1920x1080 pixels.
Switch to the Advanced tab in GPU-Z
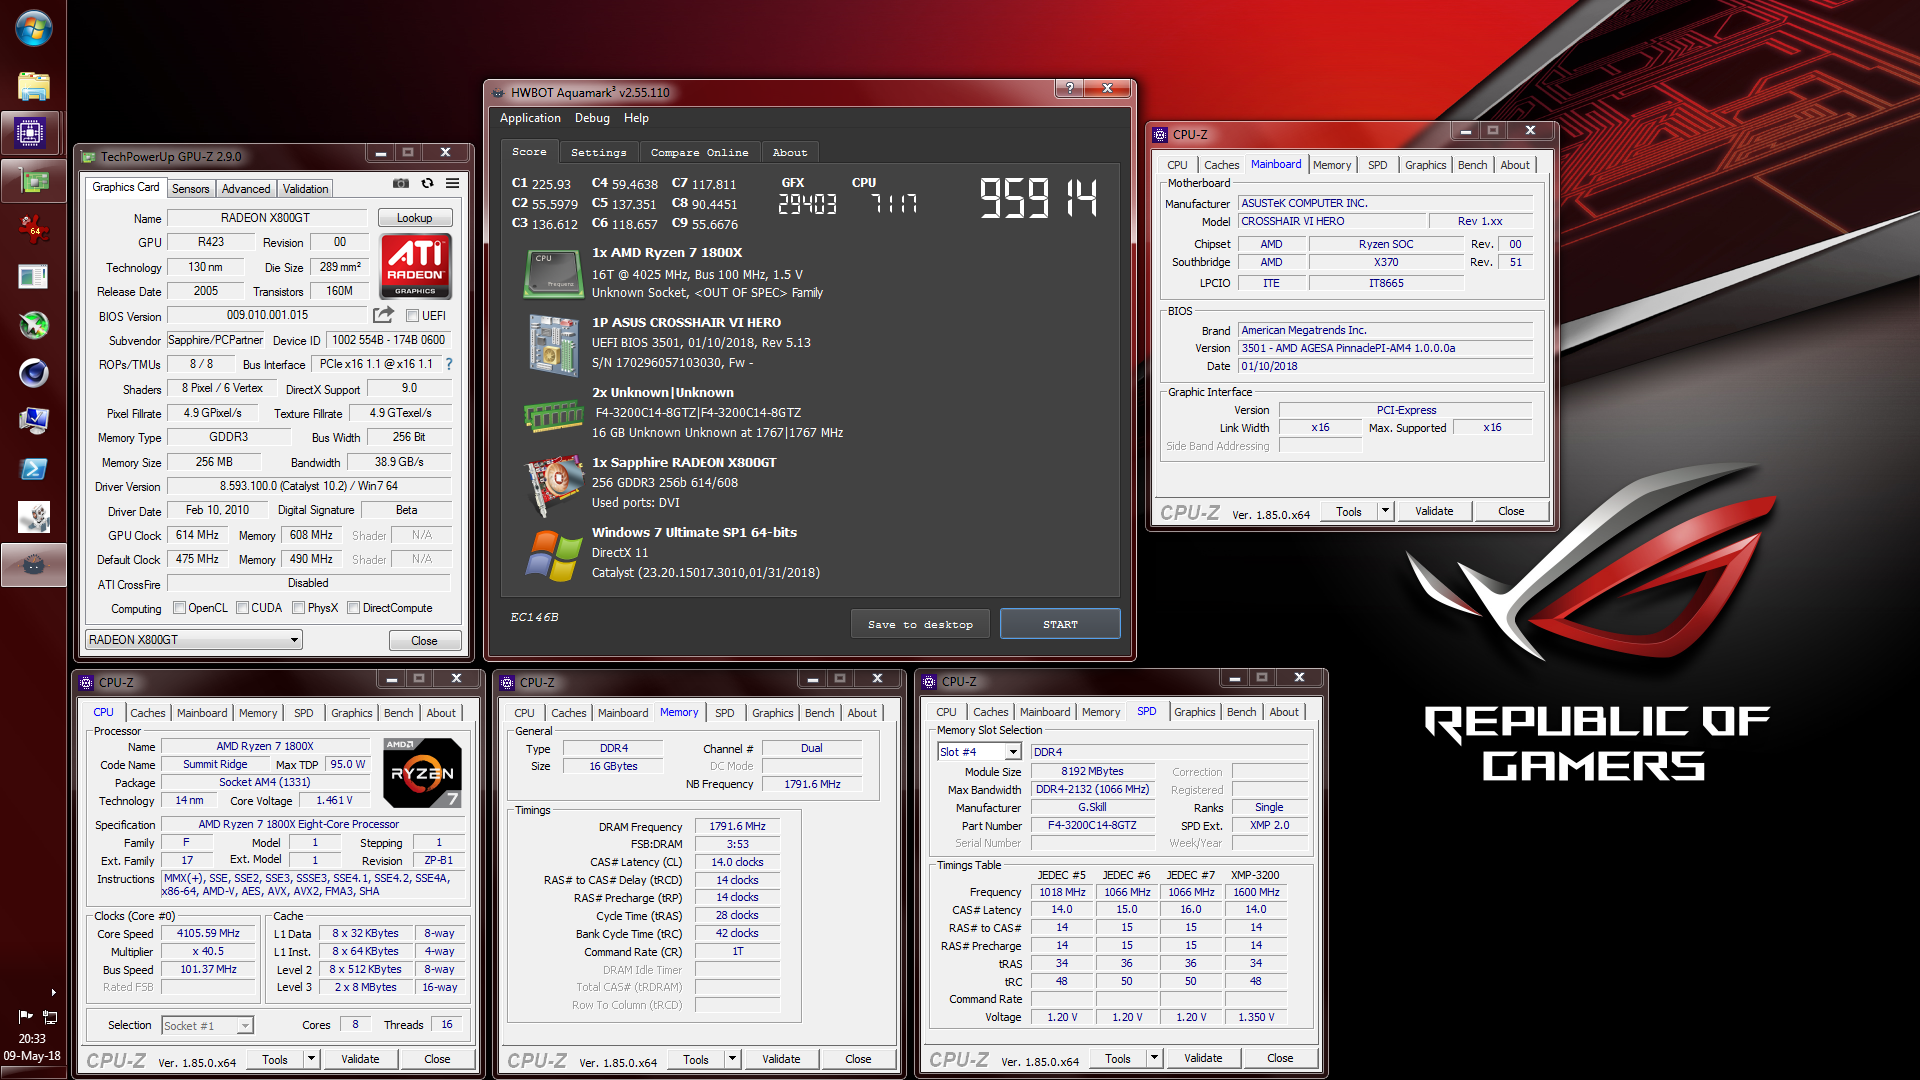click(x=246, y=189)
